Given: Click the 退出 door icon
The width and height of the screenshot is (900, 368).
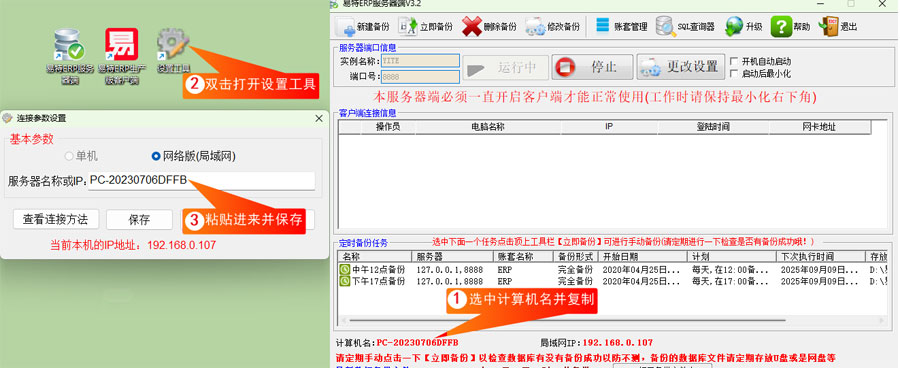Looking at the screenshot, I should (828, 26).
